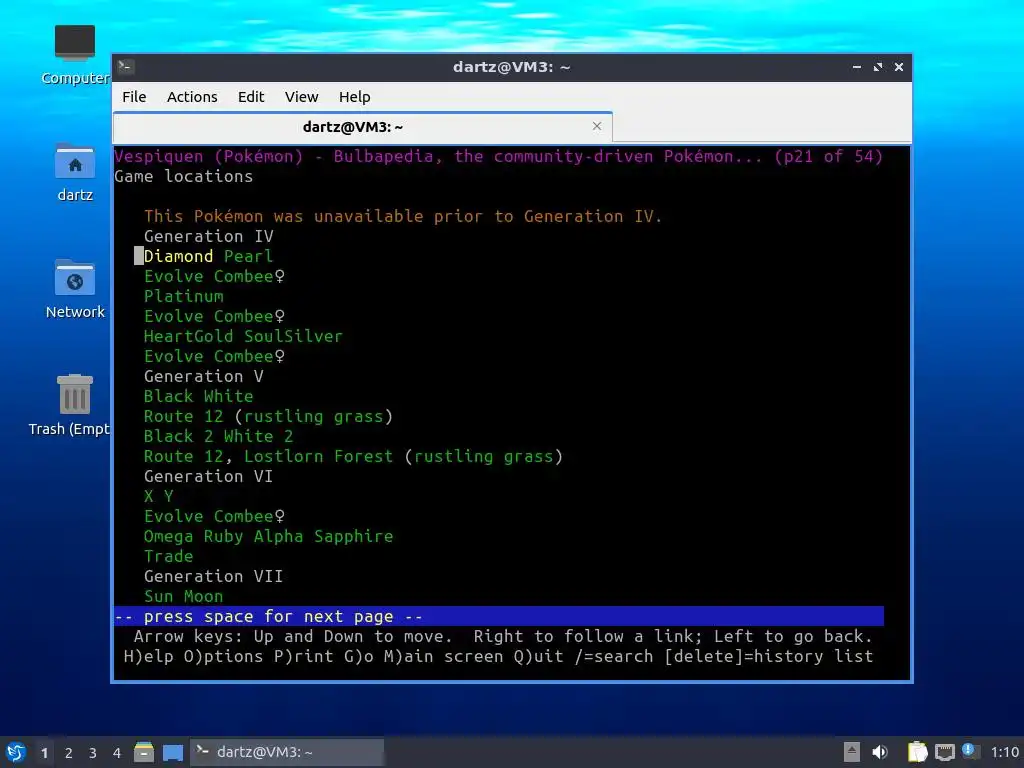Select the Computer desktop icon
Image resolution: width=1024 pixels, height=768 pixels.
pyautogui.click(x=75, y=55)
